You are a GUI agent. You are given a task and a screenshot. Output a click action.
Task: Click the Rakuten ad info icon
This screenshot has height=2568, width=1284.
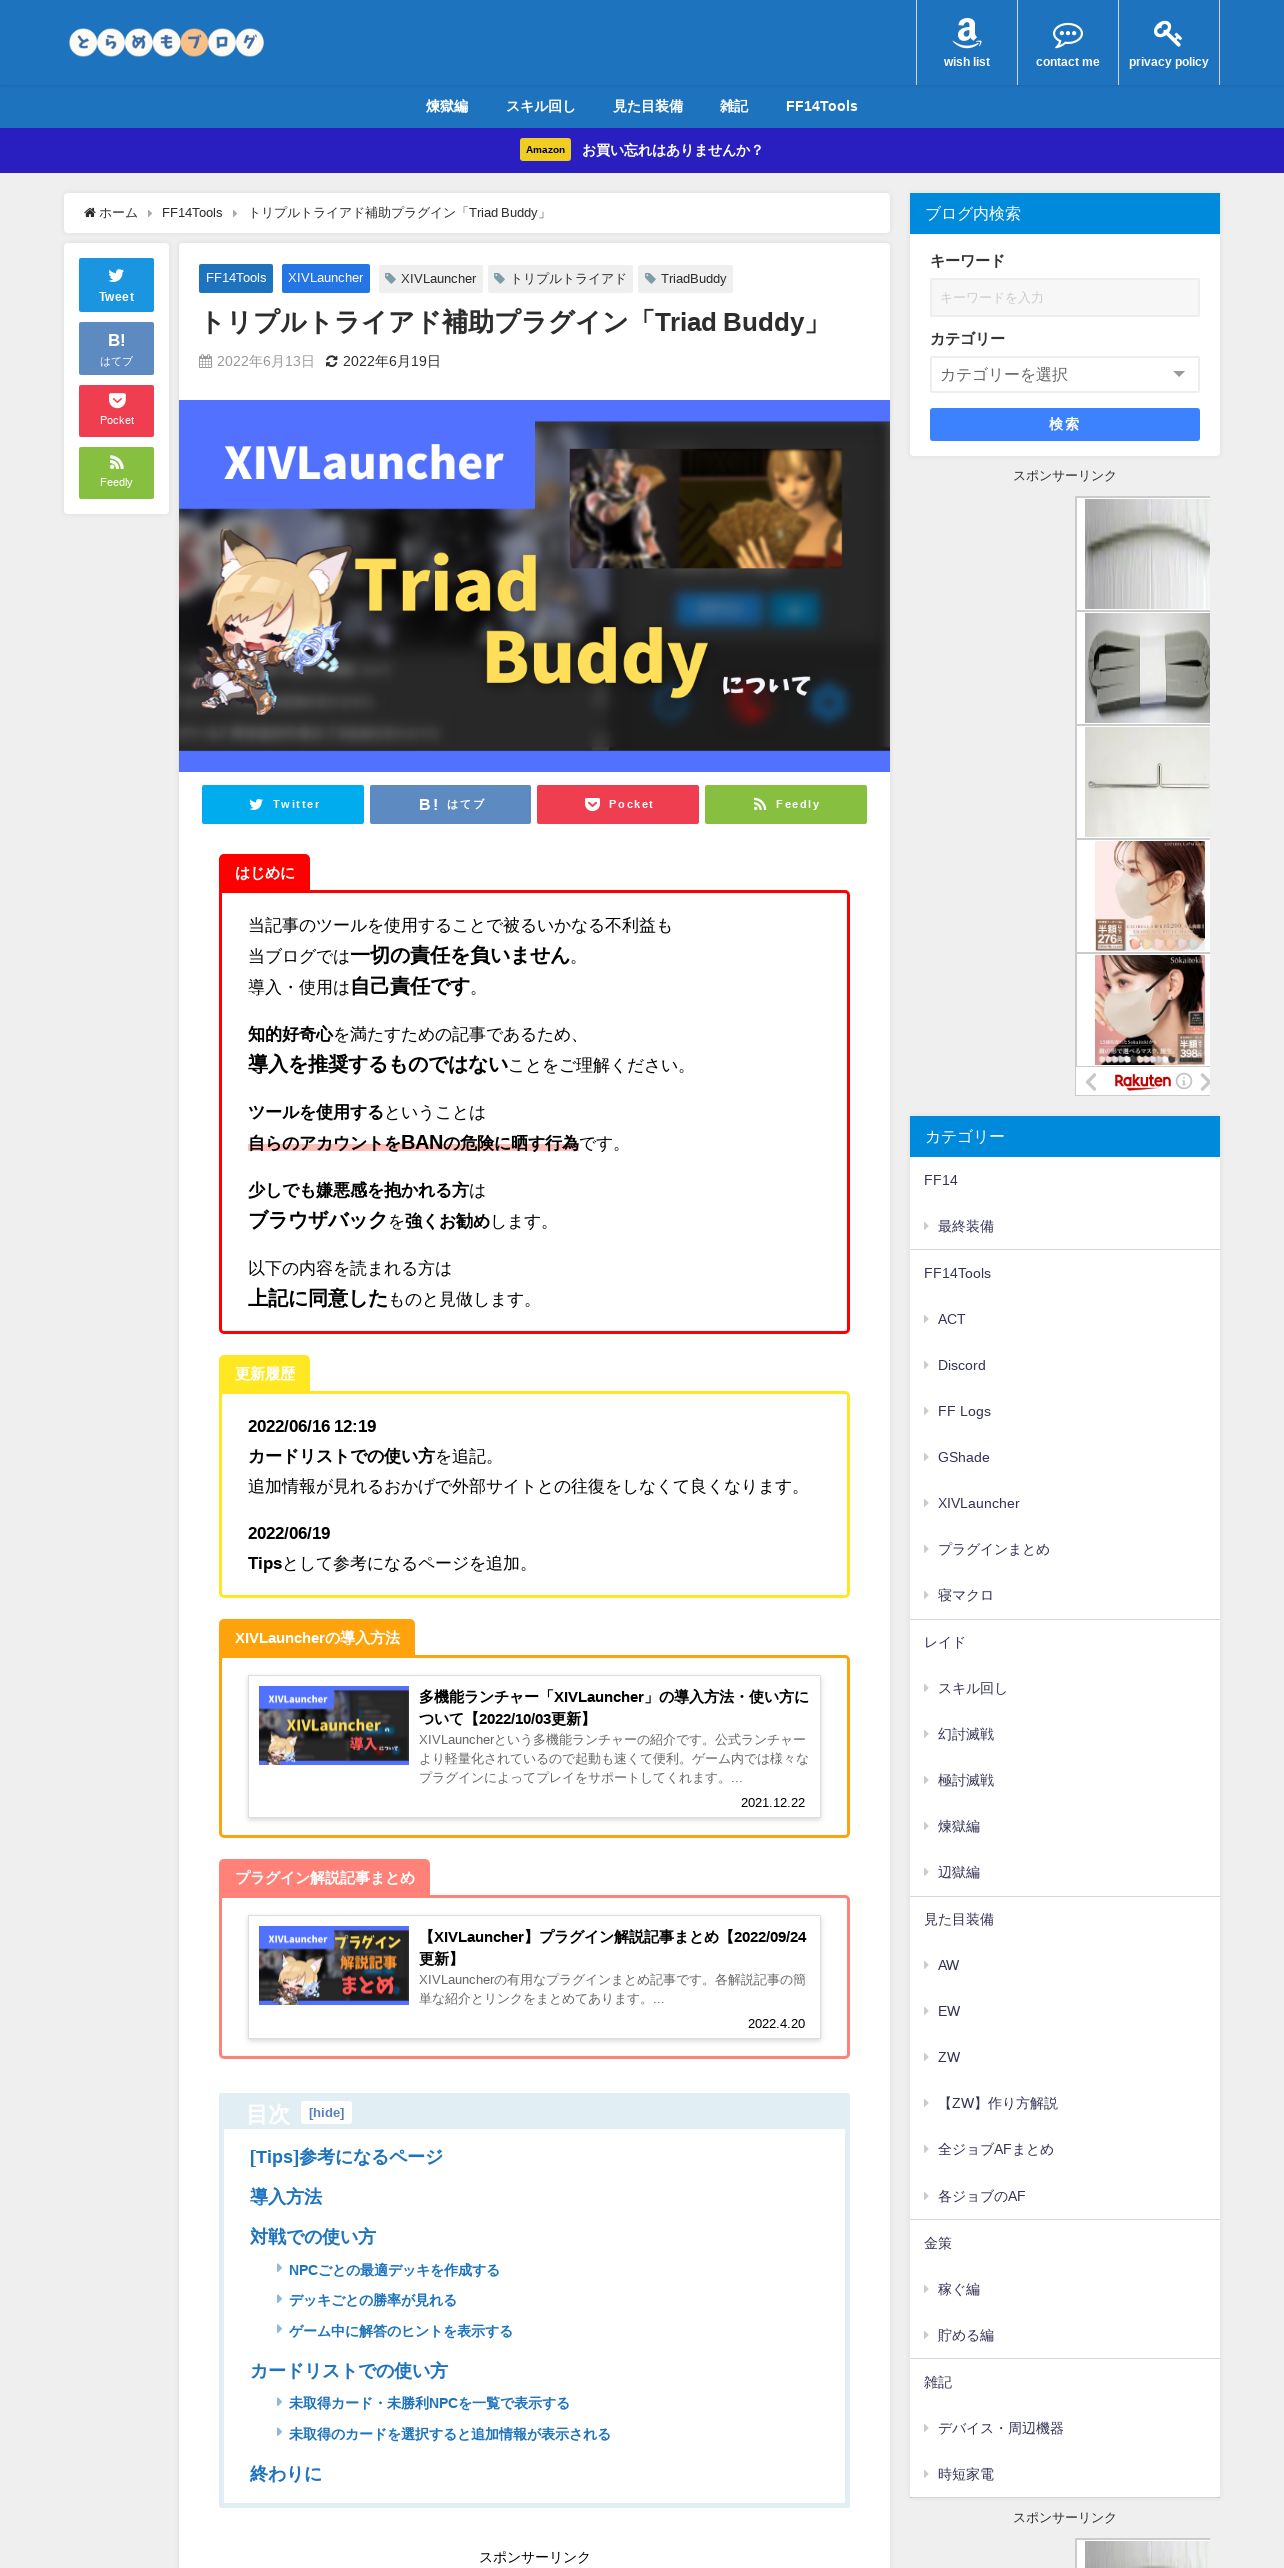pos(1183,1081)
